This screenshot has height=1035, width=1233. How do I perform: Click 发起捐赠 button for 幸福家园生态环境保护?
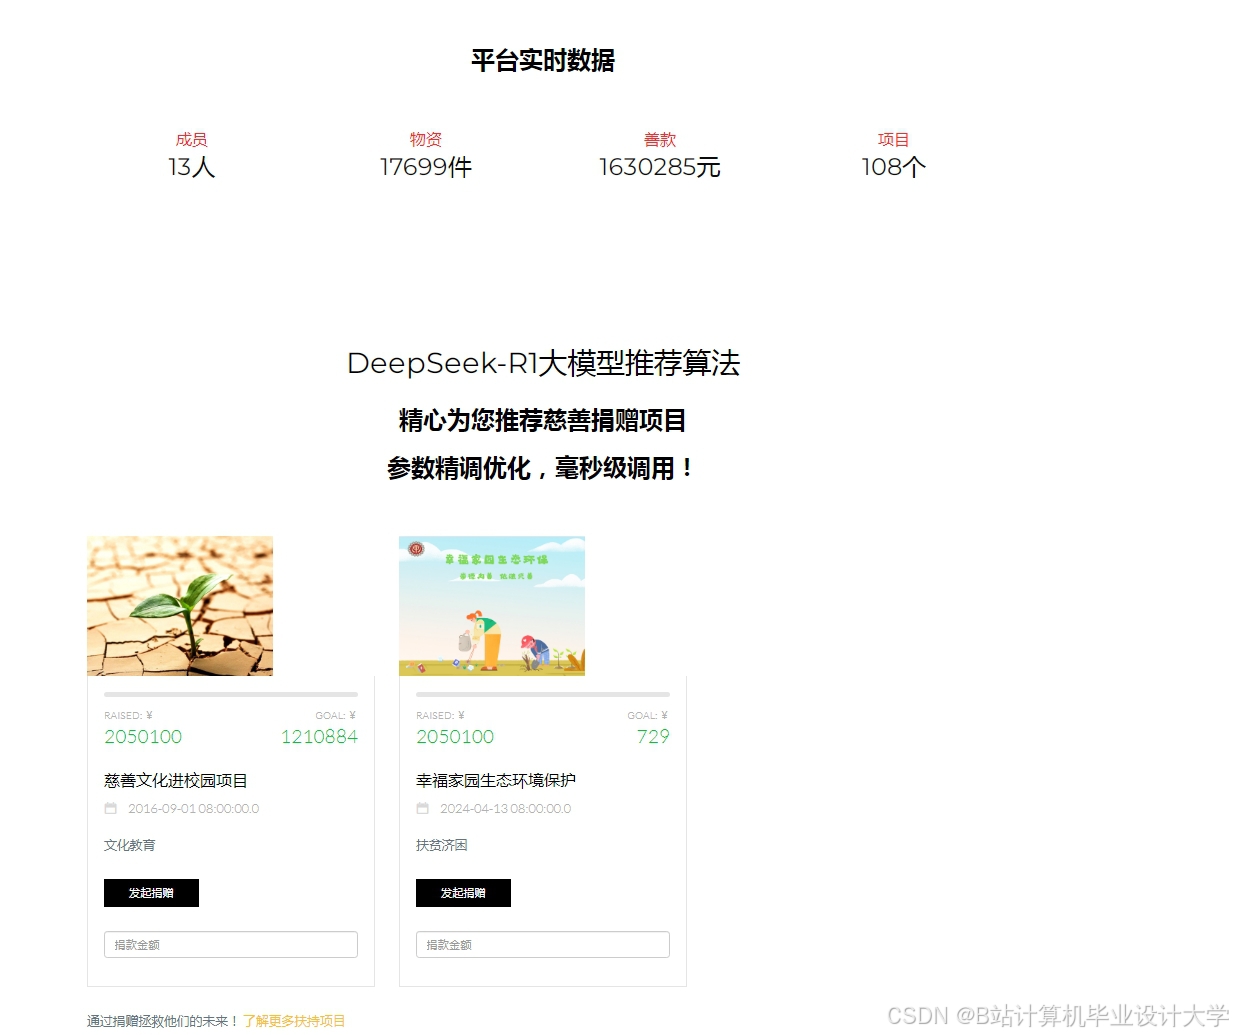pos(463,893)
